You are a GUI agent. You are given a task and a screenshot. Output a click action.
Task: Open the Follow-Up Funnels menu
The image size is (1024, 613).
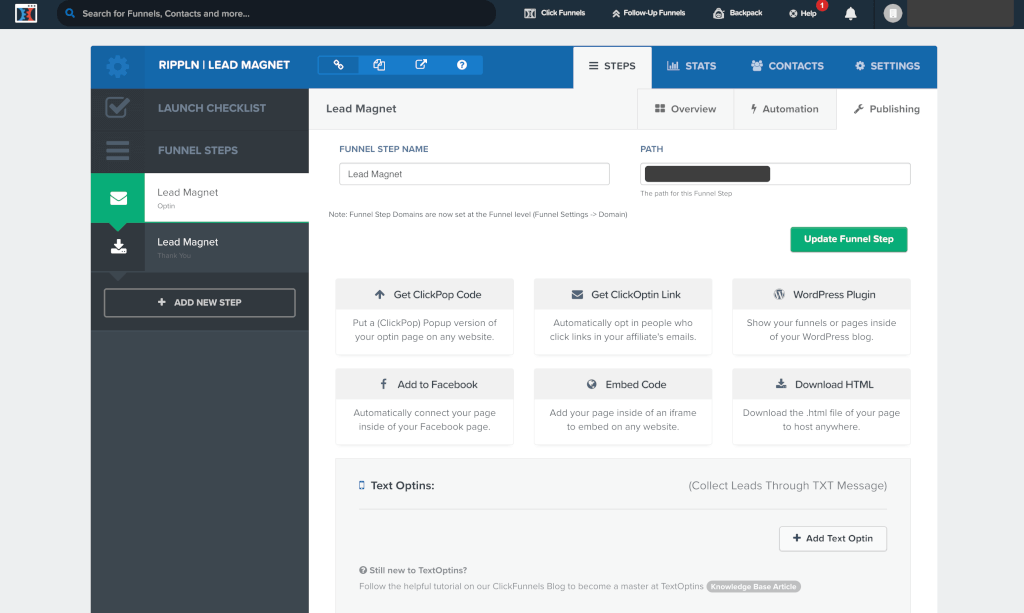(648, 13)
